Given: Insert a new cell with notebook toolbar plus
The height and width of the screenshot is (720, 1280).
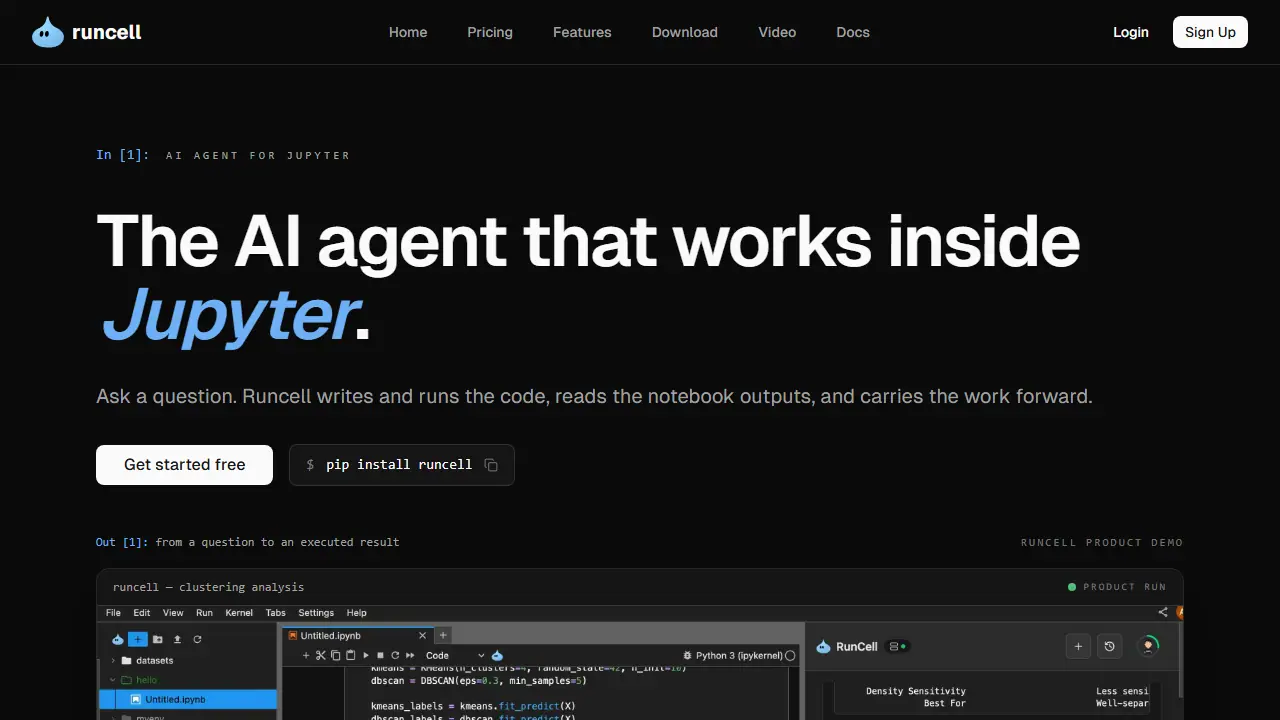Looking at the screenshot, I should (x=306, y=655).
